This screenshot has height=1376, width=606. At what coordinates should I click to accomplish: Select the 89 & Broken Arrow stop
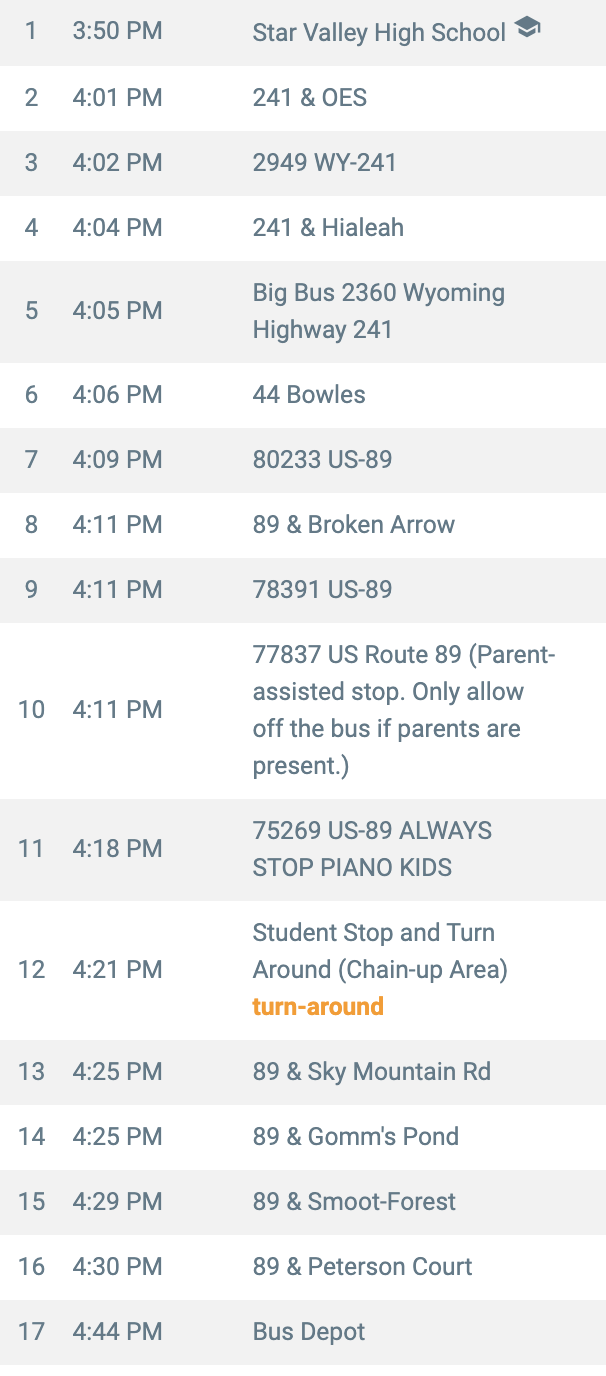[353, 525]
